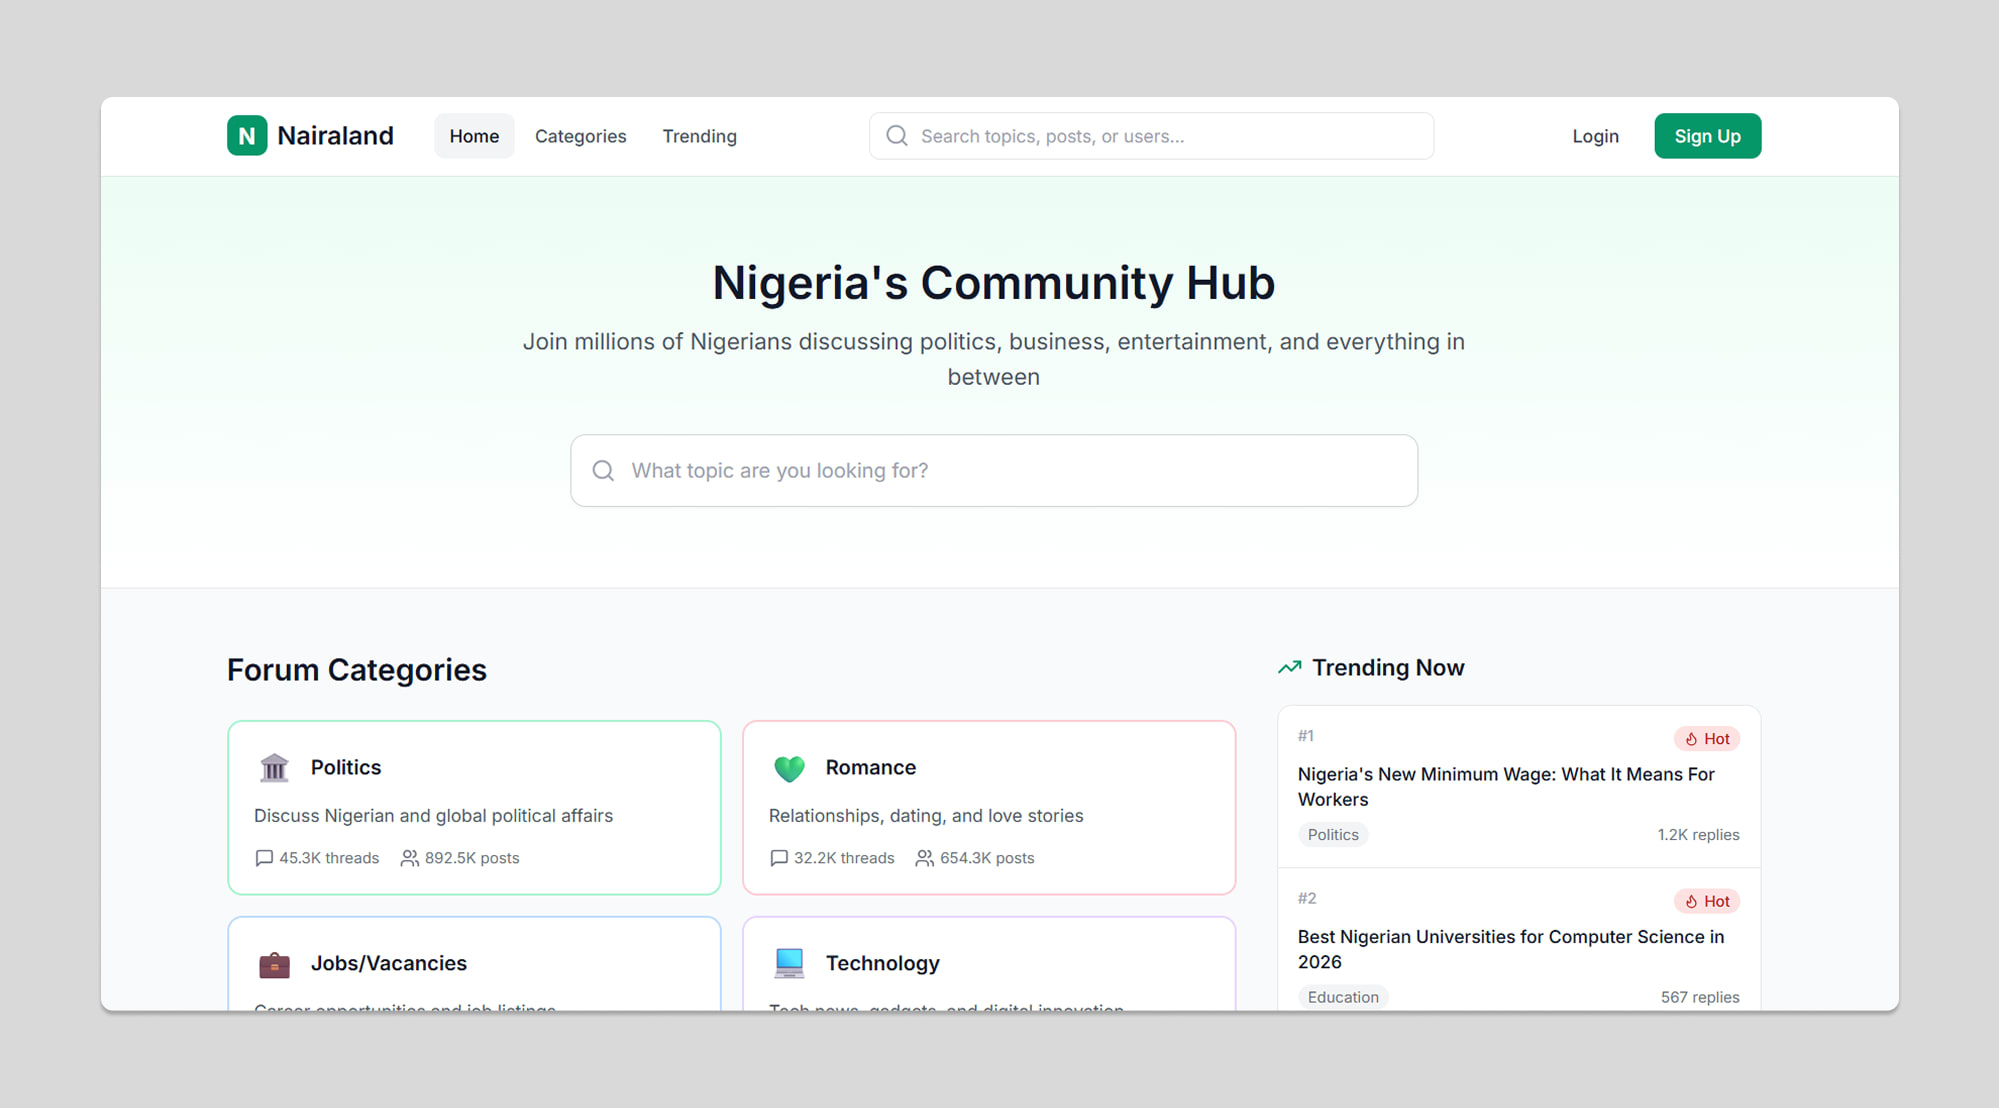The height and width of the screenshot is (1108, 1999).
Task: Click the green heart icon for Romance
Action: coord(789,768)
